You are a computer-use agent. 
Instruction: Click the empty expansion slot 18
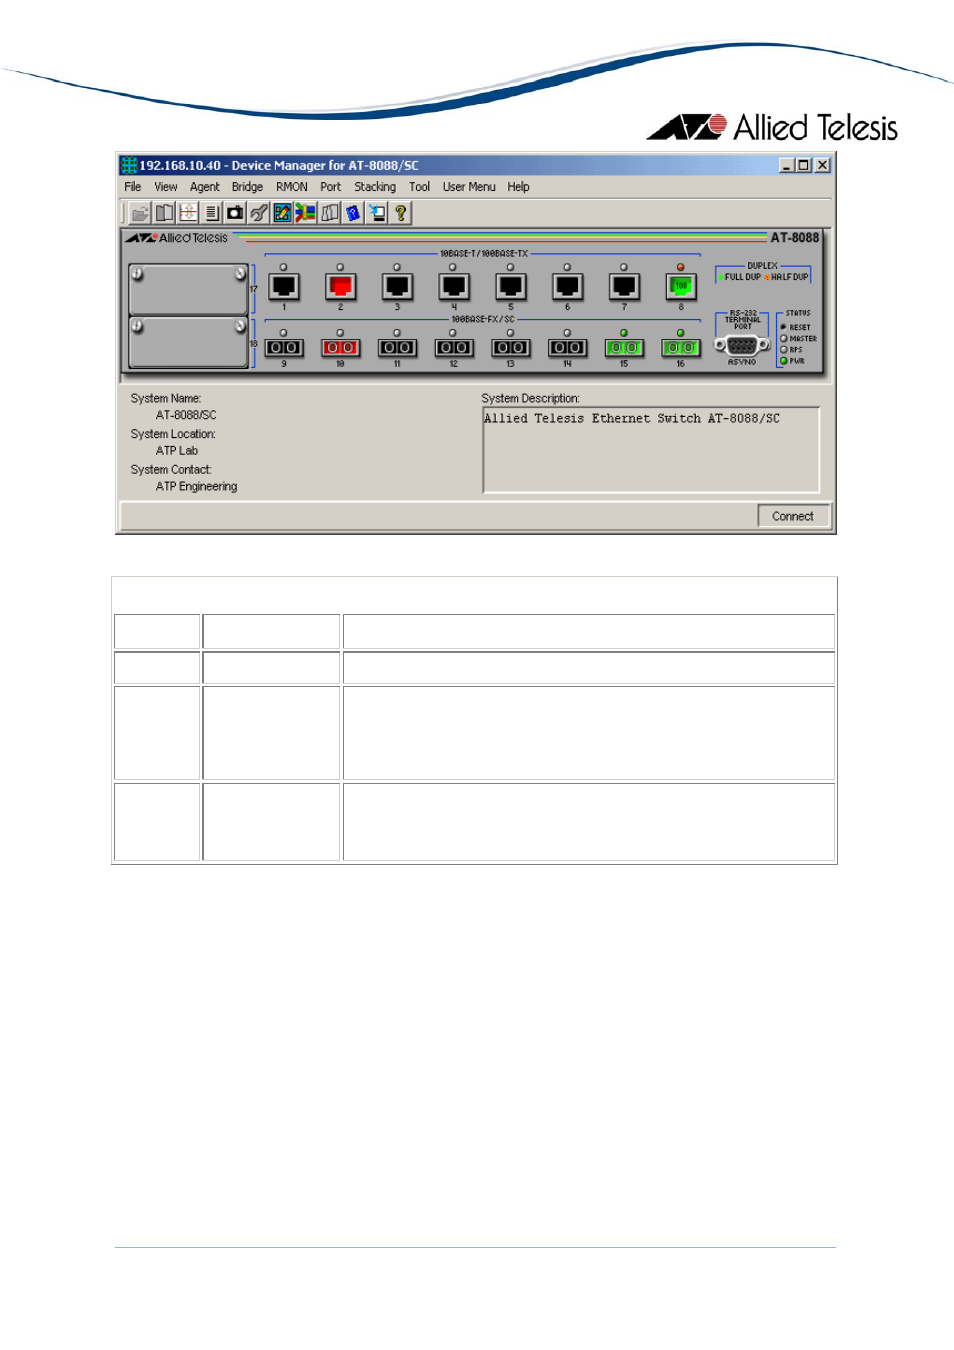pos(188,343)
